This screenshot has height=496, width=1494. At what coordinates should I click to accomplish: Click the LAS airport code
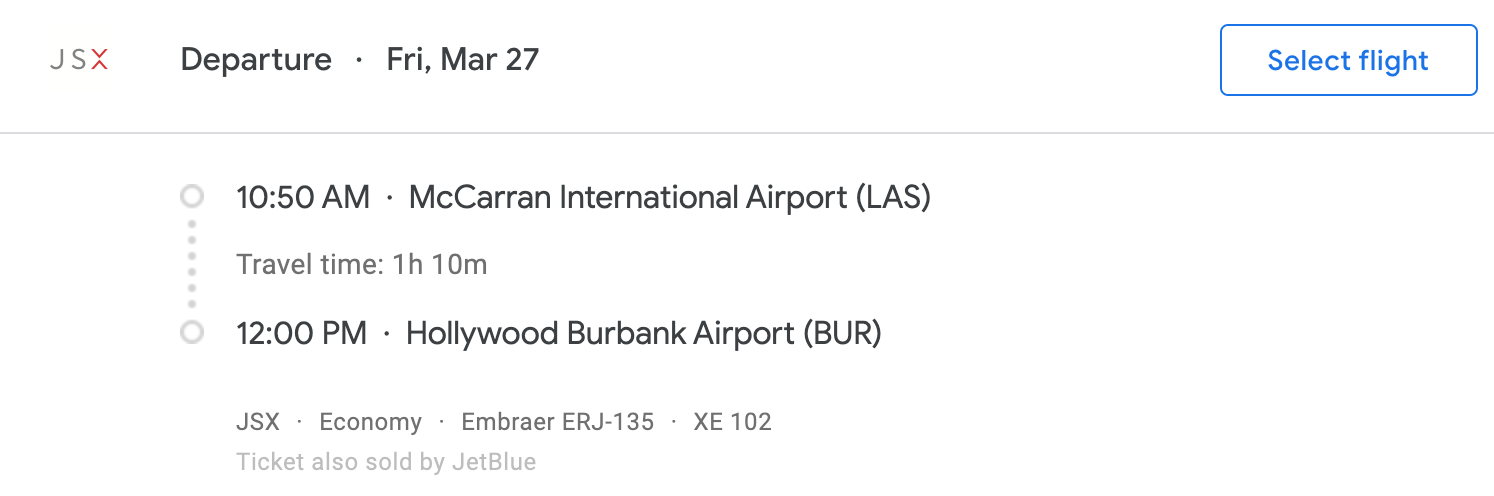click(x=893, y=198)
